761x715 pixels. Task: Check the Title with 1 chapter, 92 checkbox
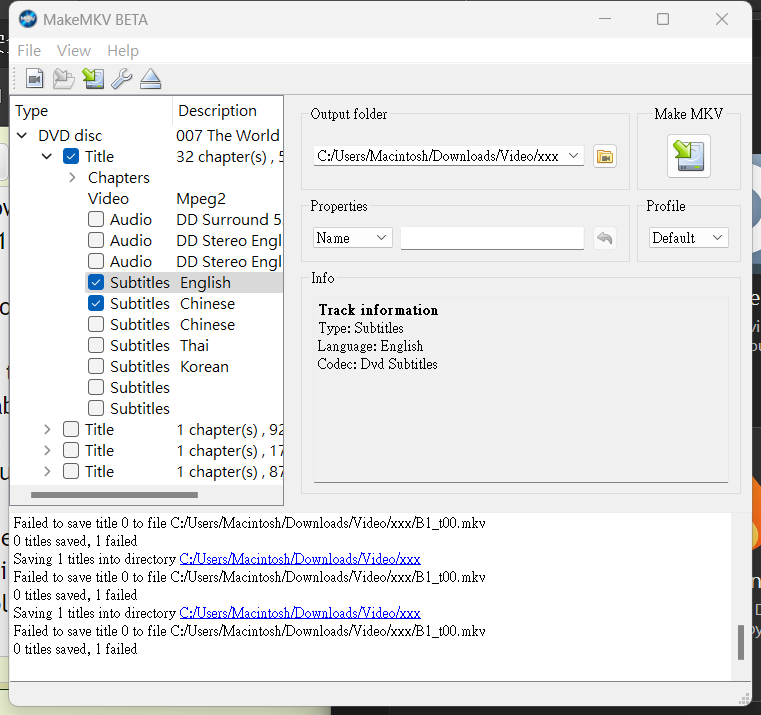coord(71,429)
